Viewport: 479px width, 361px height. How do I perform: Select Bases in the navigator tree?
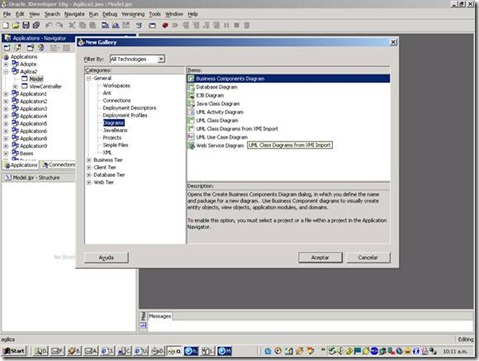pyautogui.click(x=26, y=153)
